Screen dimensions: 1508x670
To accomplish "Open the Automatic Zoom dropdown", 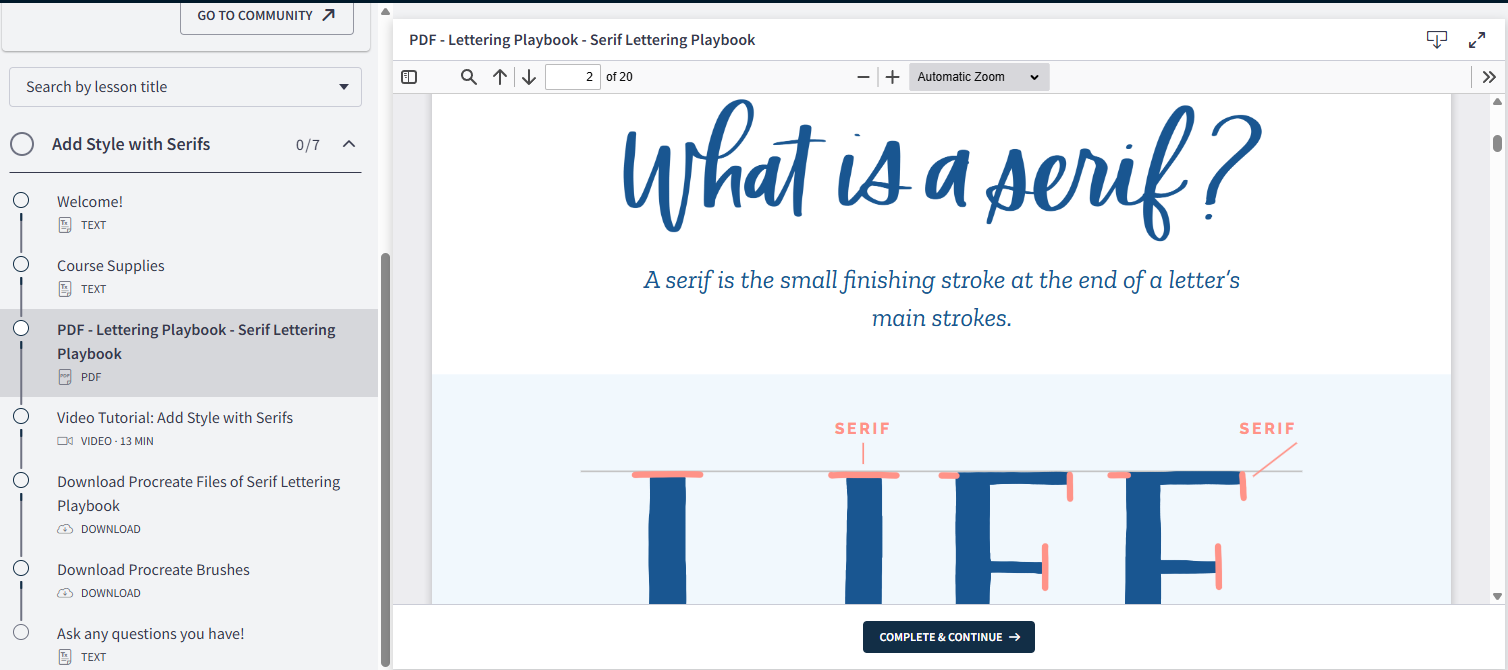I will (979, 77).
